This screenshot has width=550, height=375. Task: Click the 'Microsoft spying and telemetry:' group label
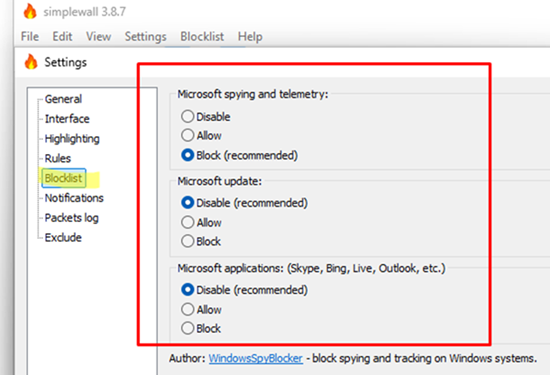coord(253,94)
